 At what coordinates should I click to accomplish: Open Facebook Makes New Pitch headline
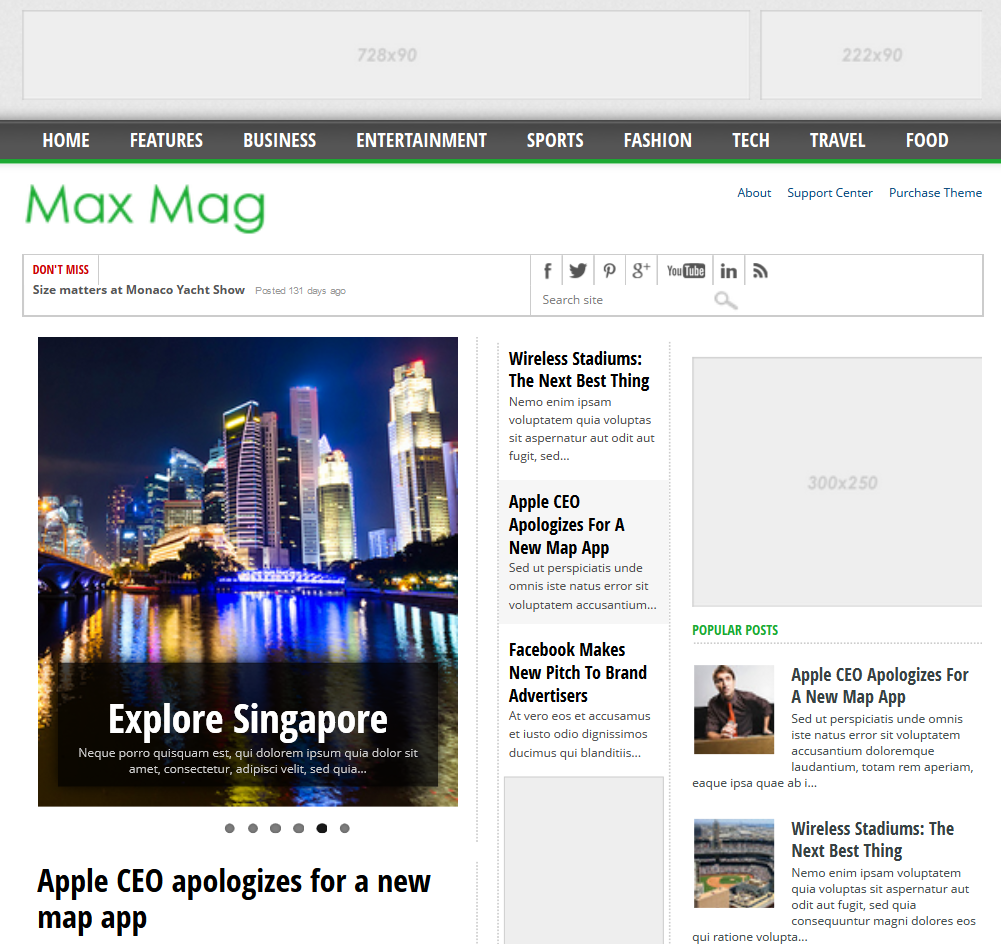click(x=578, y=673)
